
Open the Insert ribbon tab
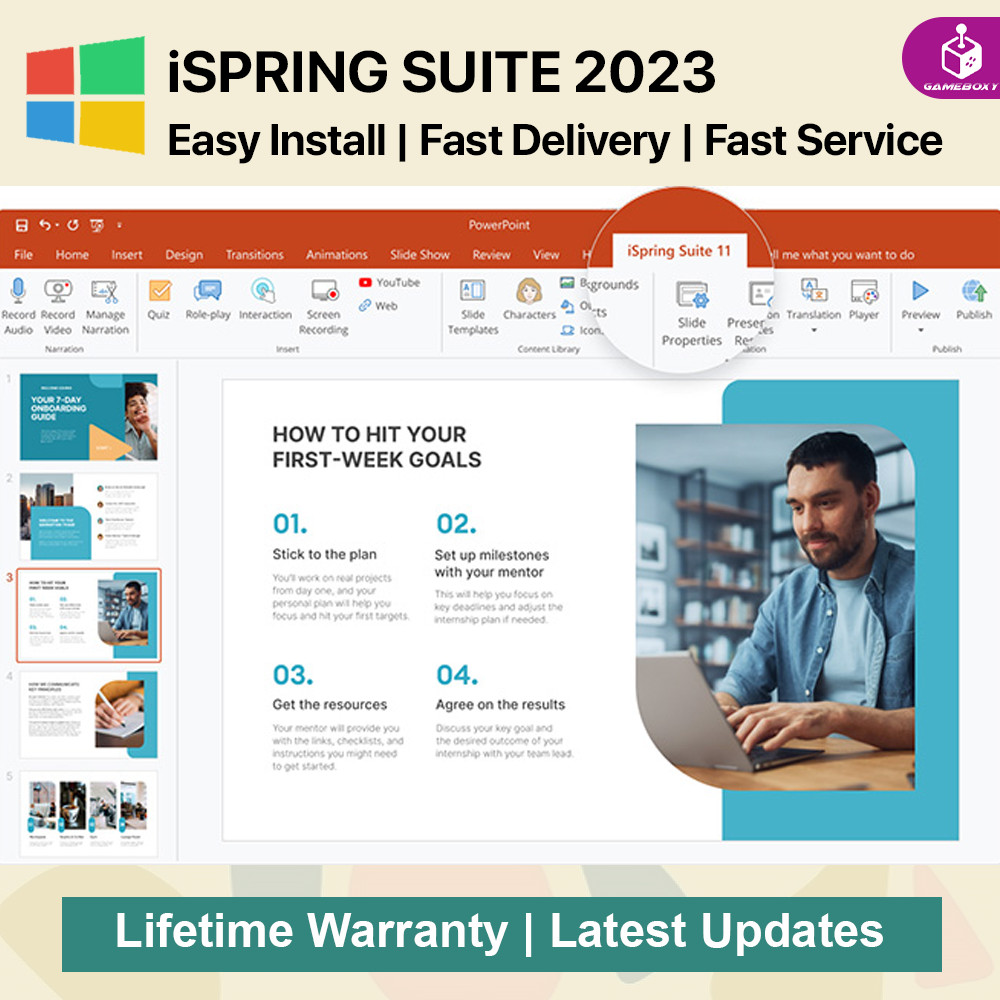point(127,254)
